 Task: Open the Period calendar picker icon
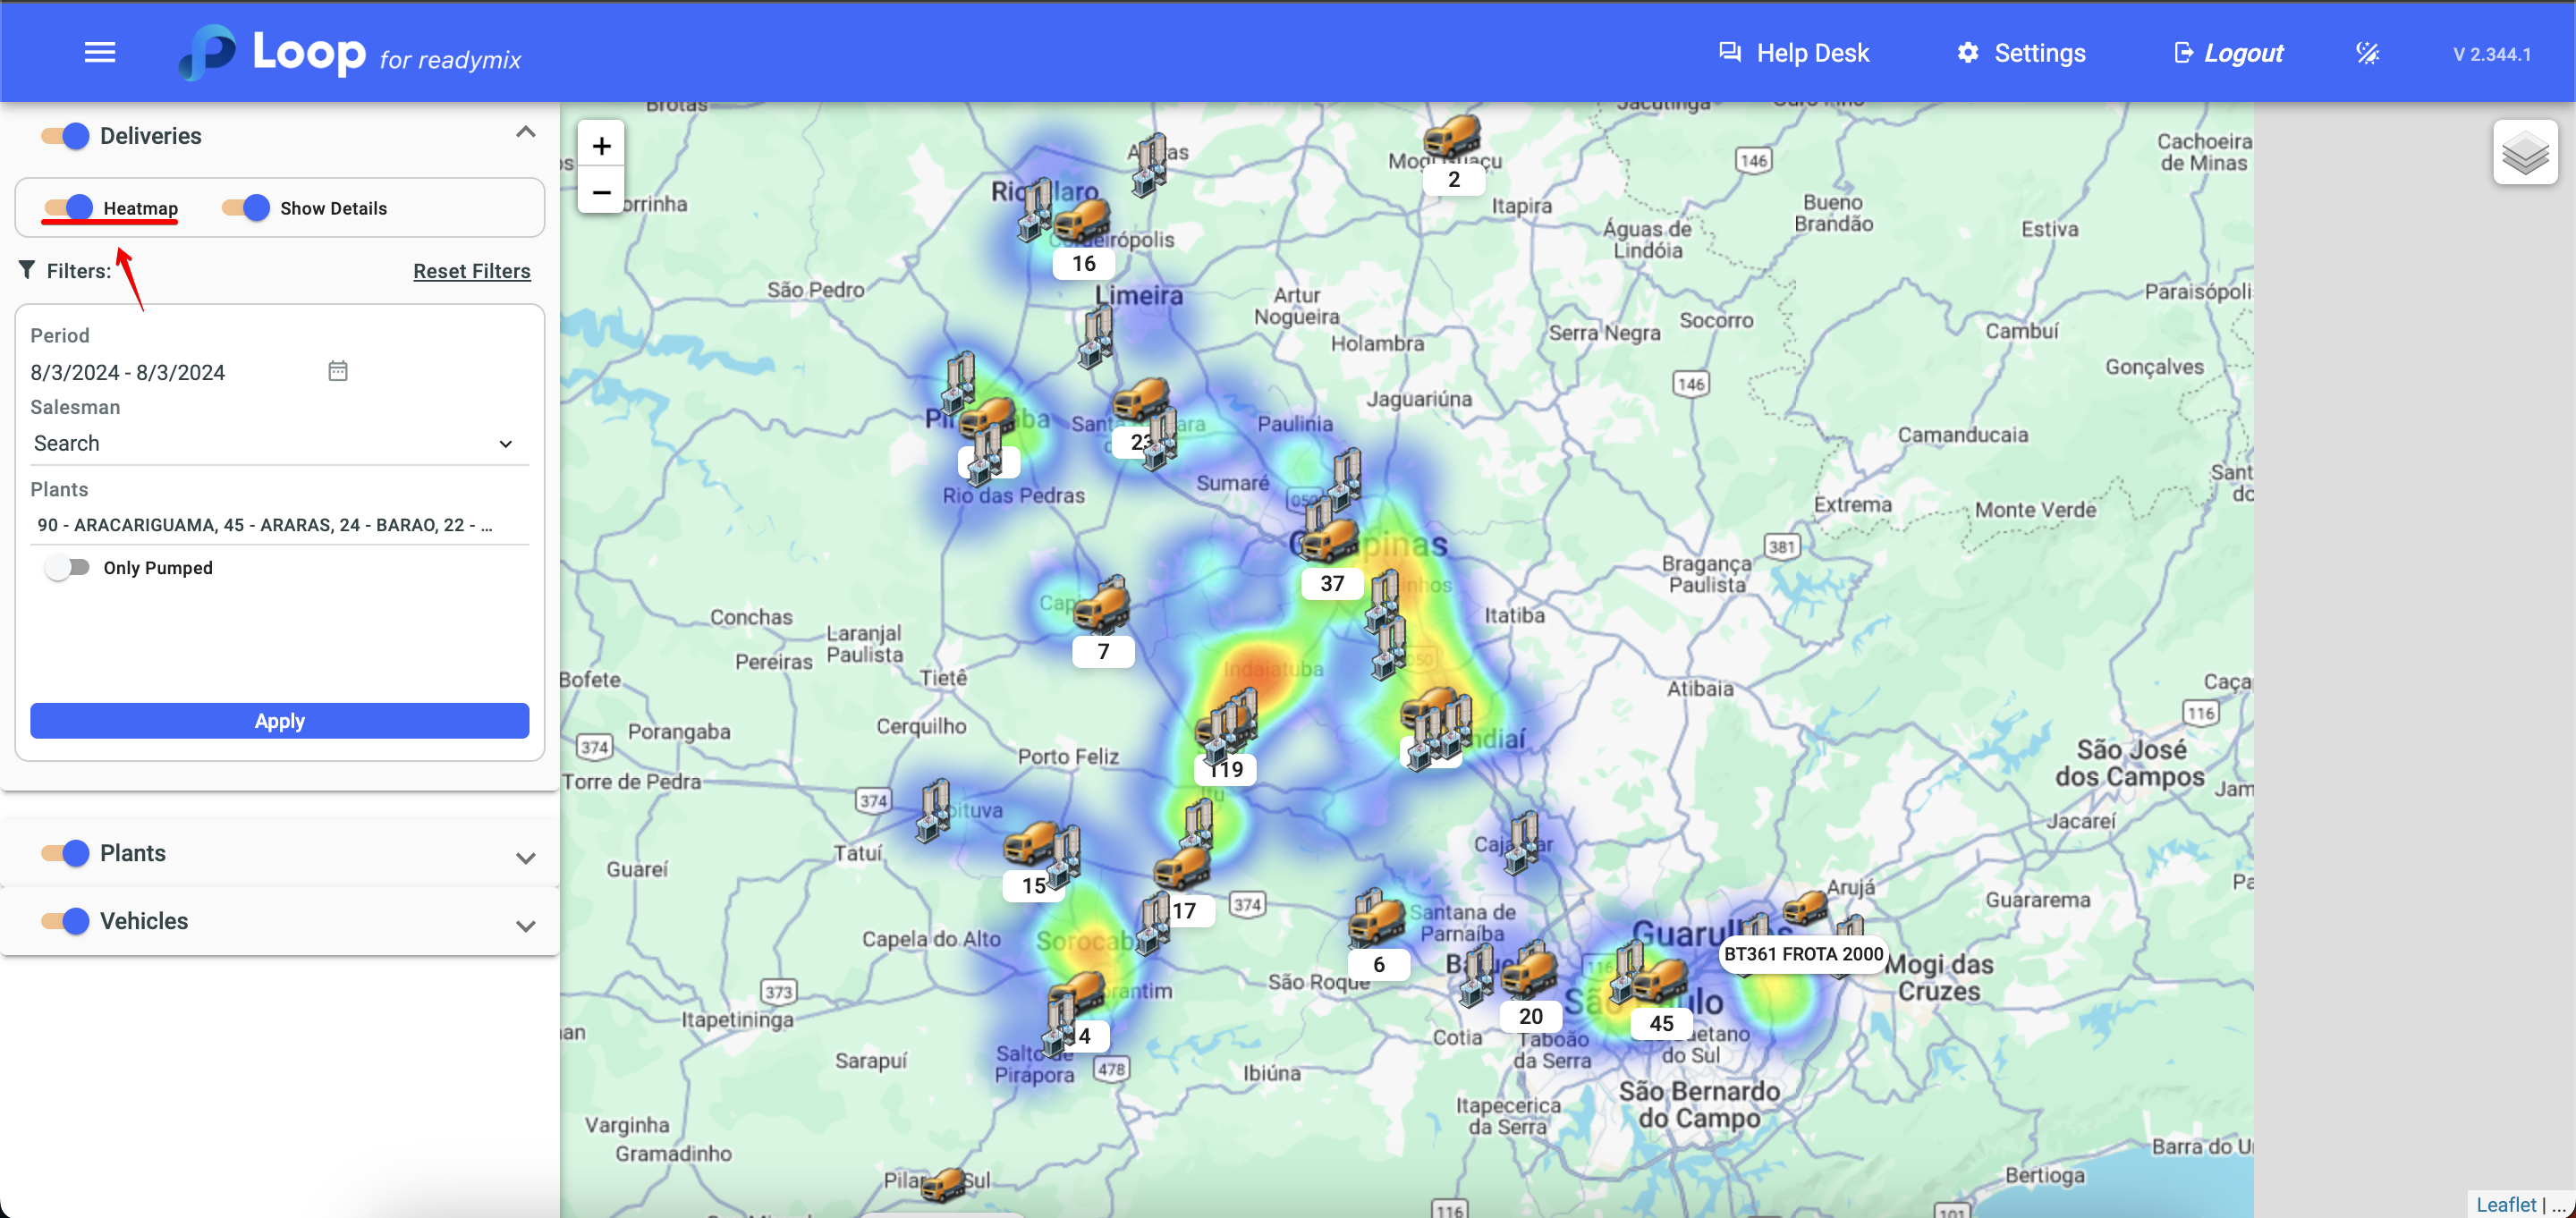point(338,371)
